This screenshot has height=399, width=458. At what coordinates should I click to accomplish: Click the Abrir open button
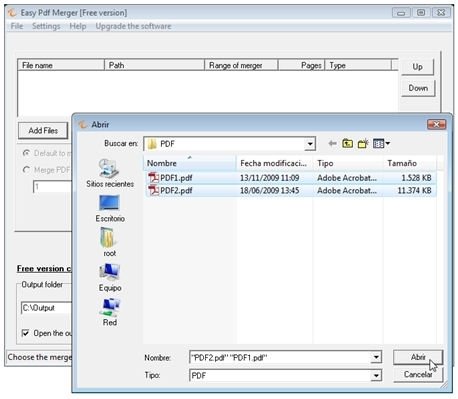click(418, 357)
